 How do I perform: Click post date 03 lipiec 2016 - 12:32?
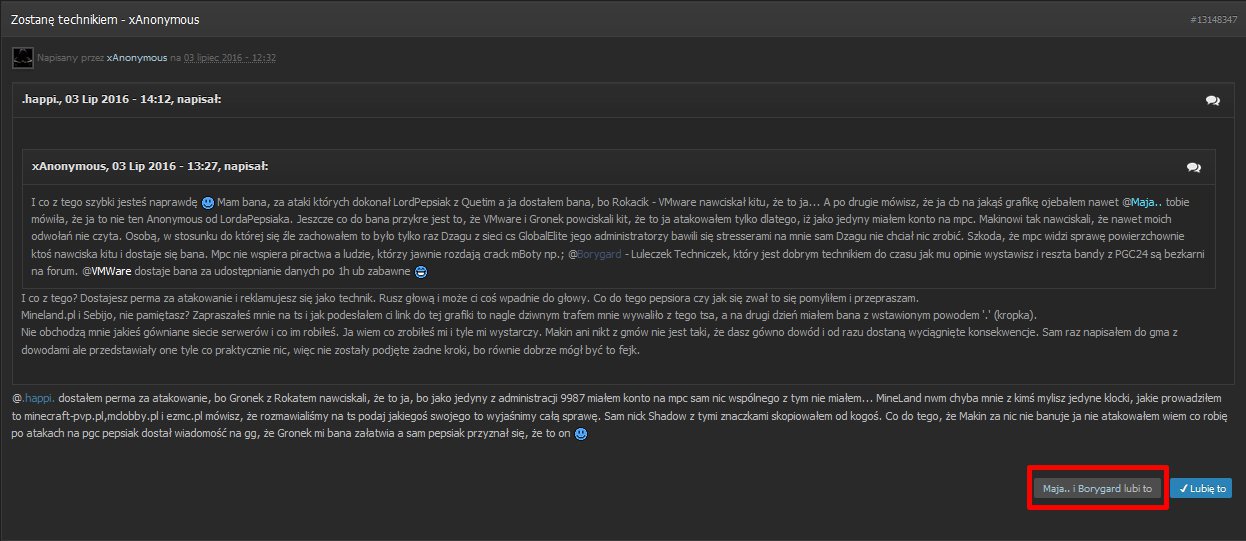click(229, 58)
